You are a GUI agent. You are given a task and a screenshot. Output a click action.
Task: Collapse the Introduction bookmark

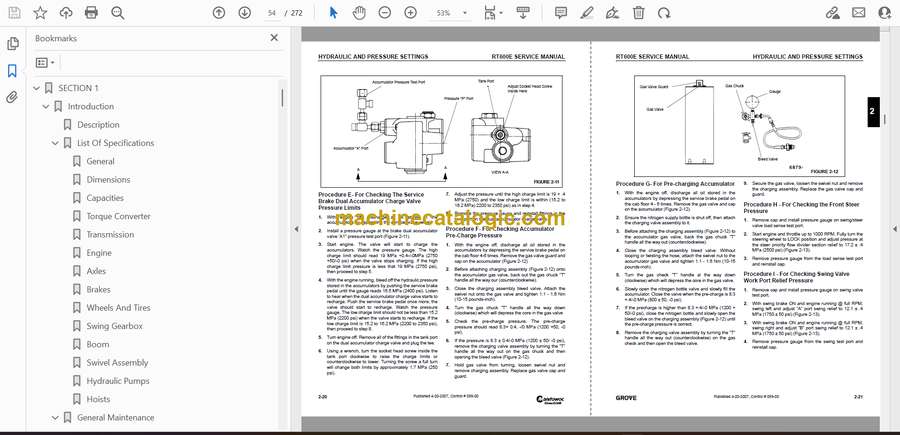(46, 106)
